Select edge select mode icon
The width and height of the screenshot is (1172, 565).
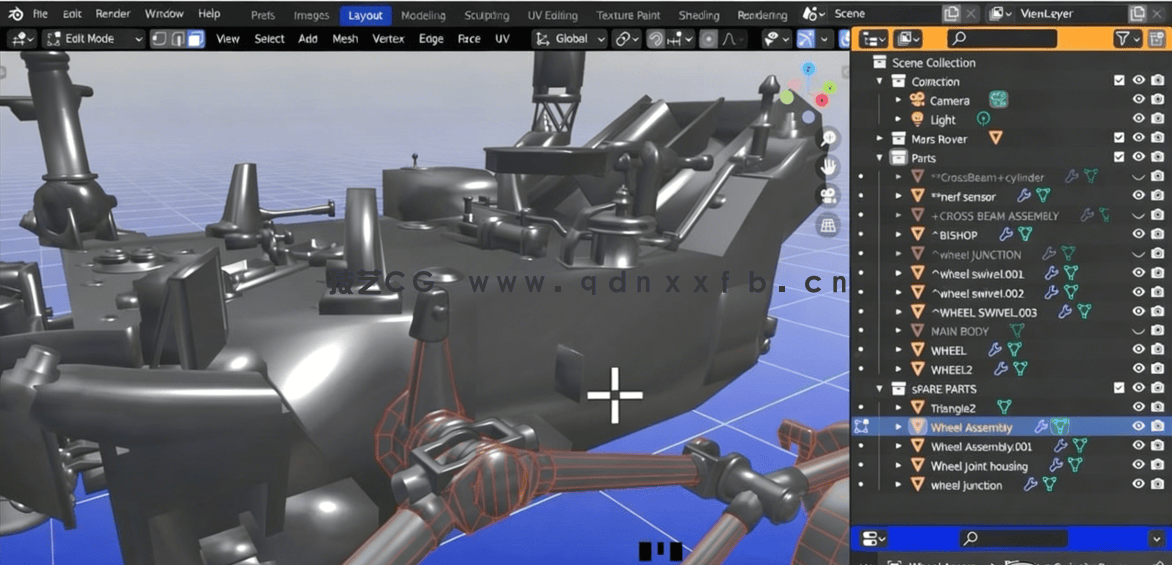177,39
